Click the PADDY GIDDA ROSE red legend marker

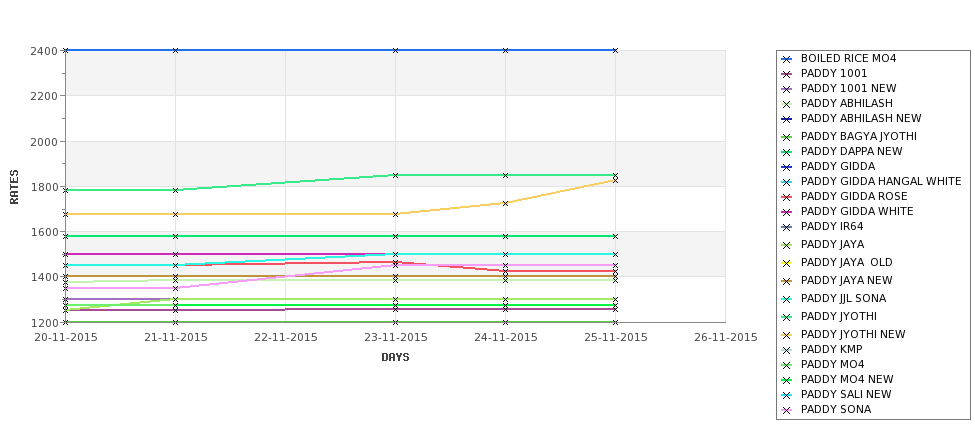click(x=787, y=197)
